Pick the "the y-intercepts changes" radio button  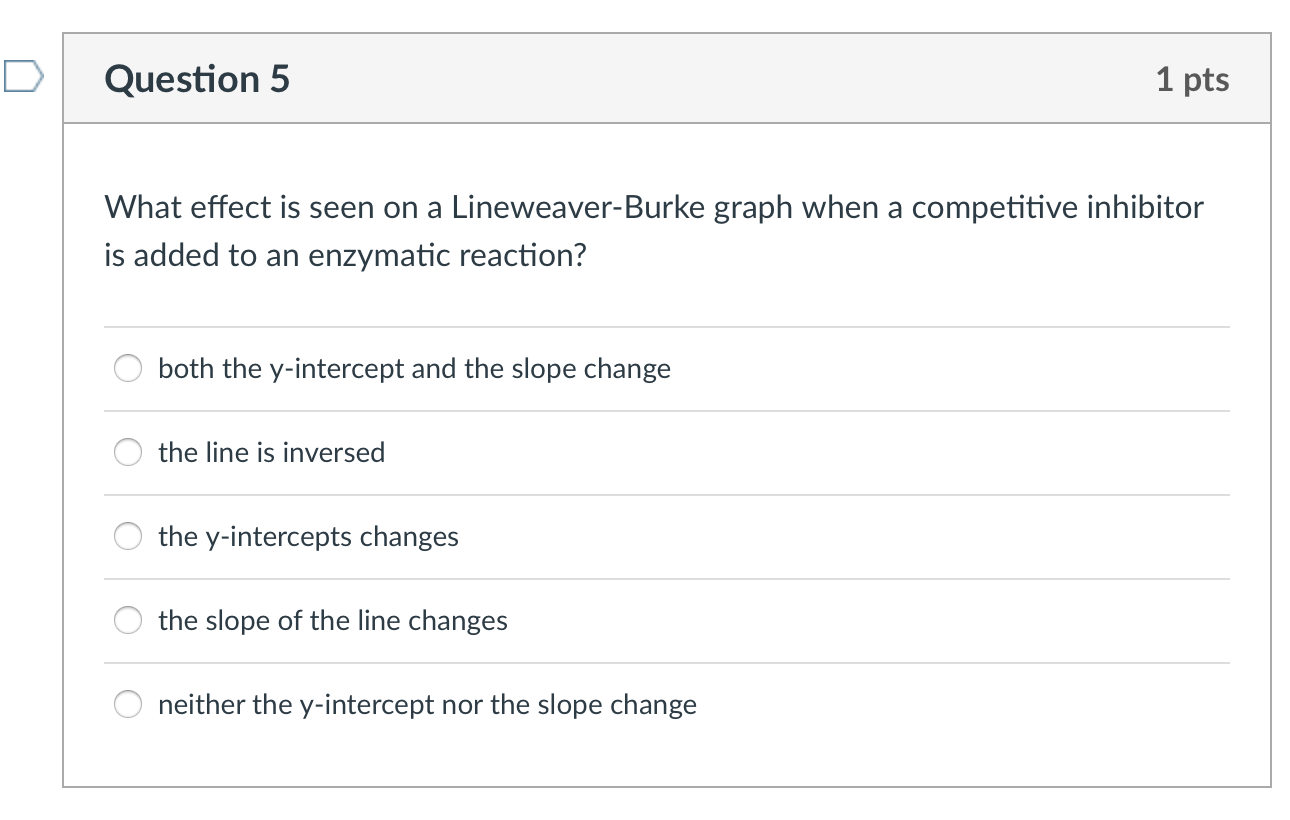pos(128,537)
